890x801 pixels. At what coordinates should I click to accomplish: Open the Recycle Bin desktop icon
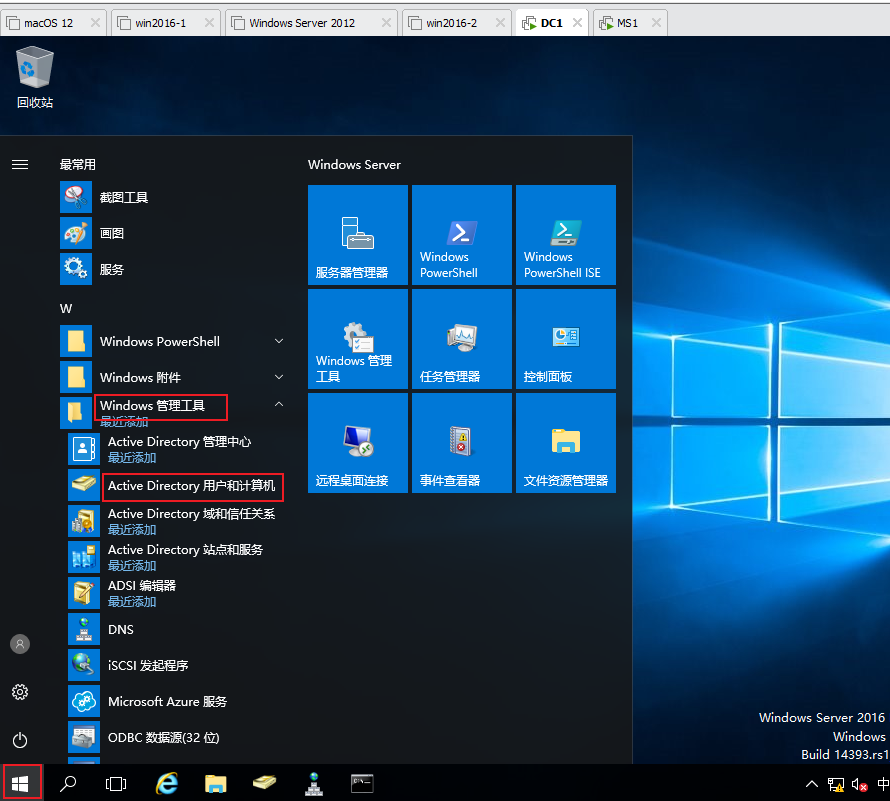pos(35,76)
